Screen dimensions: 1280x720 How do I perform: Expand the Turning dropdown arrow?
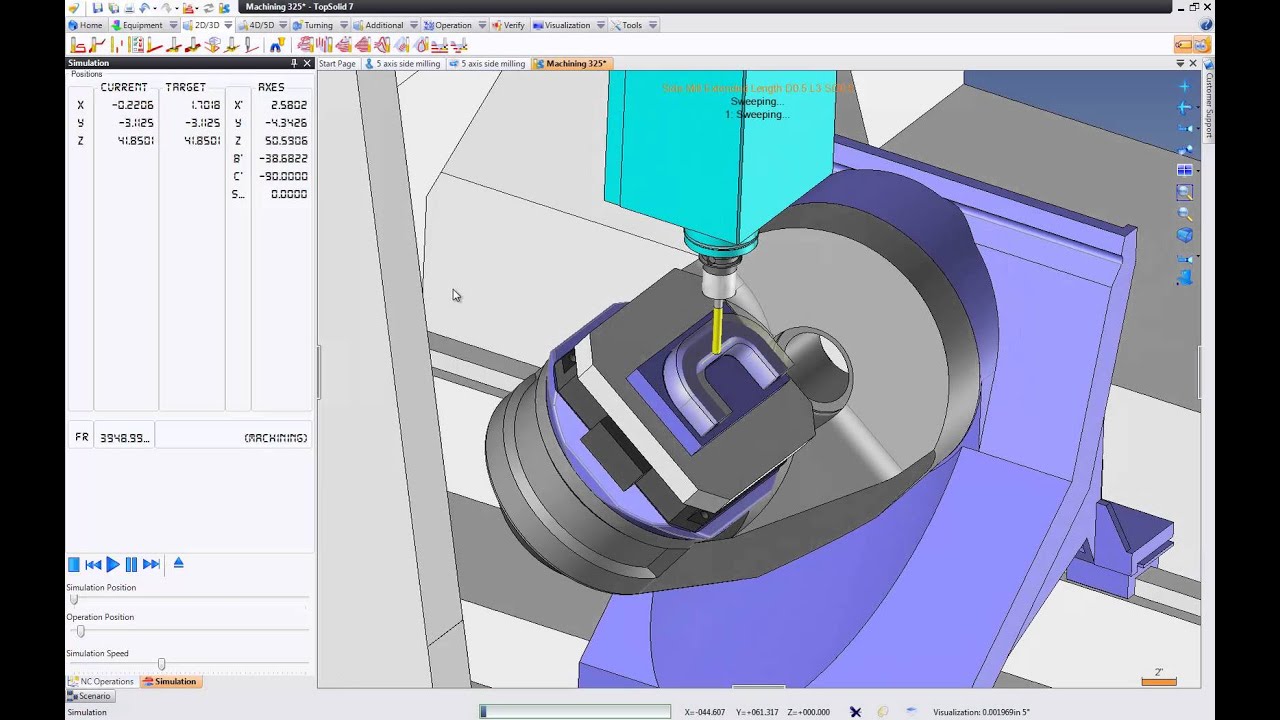(x=343, y=25)
